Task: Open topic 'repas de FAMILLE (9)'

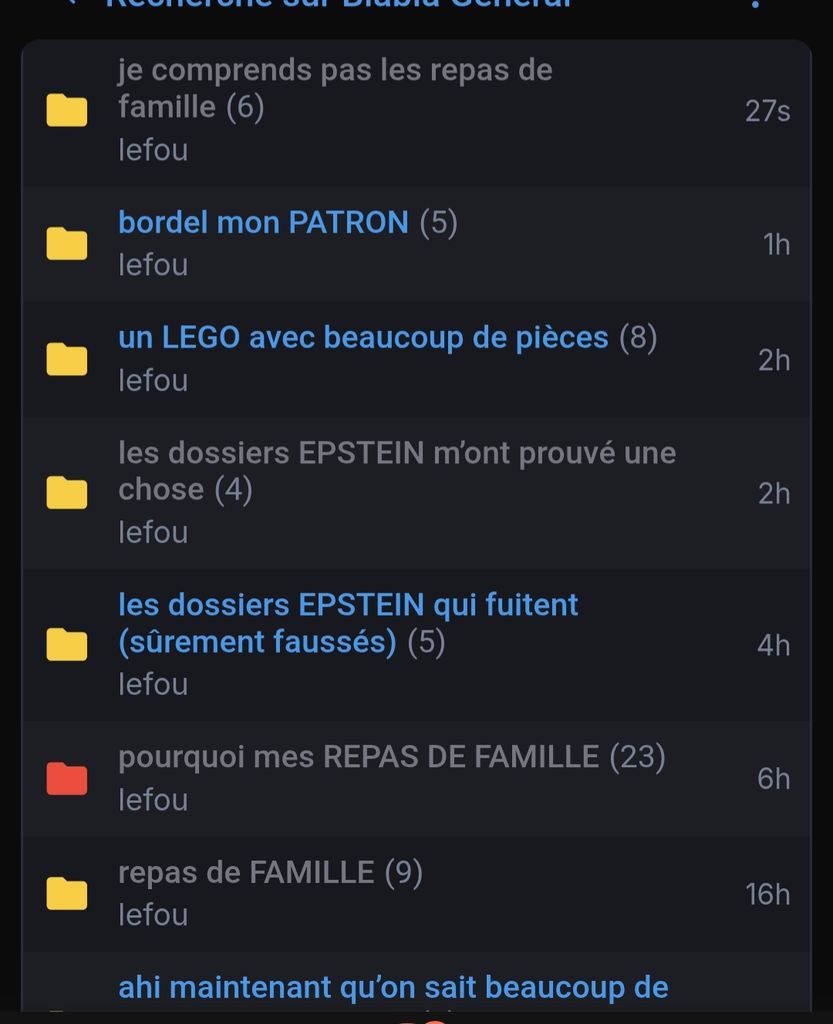Action: click(246, 873)
